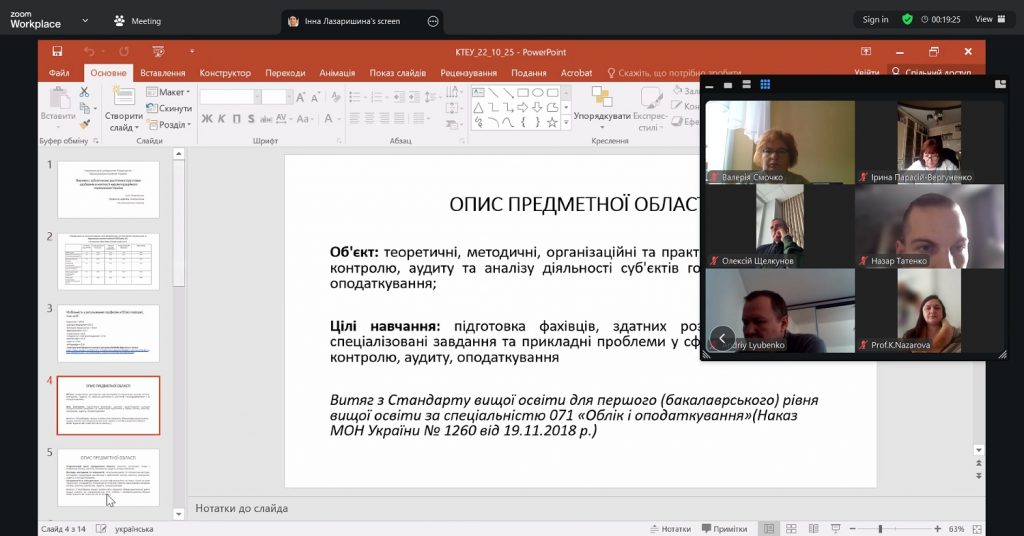Image resolution: width=1024 pixels, height=536 pixels.
Task: Switch to the Анімація tab
Action: point(337,73)
